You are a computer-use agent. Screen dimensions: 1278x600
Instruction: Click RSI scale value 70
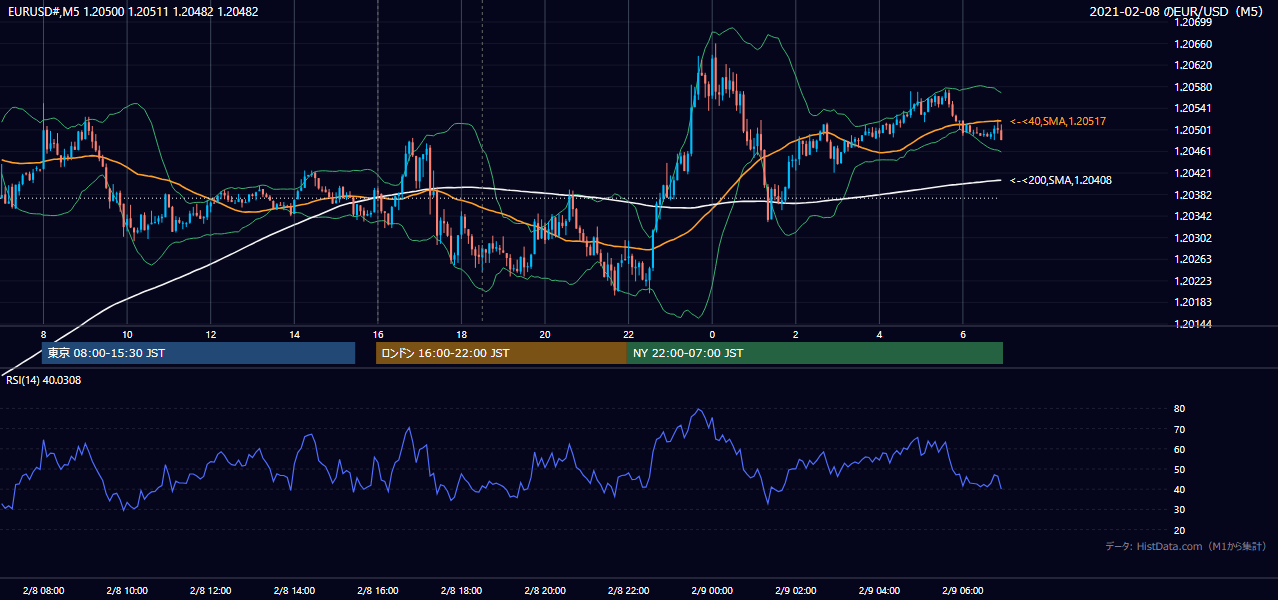[x=1179, y=430]
